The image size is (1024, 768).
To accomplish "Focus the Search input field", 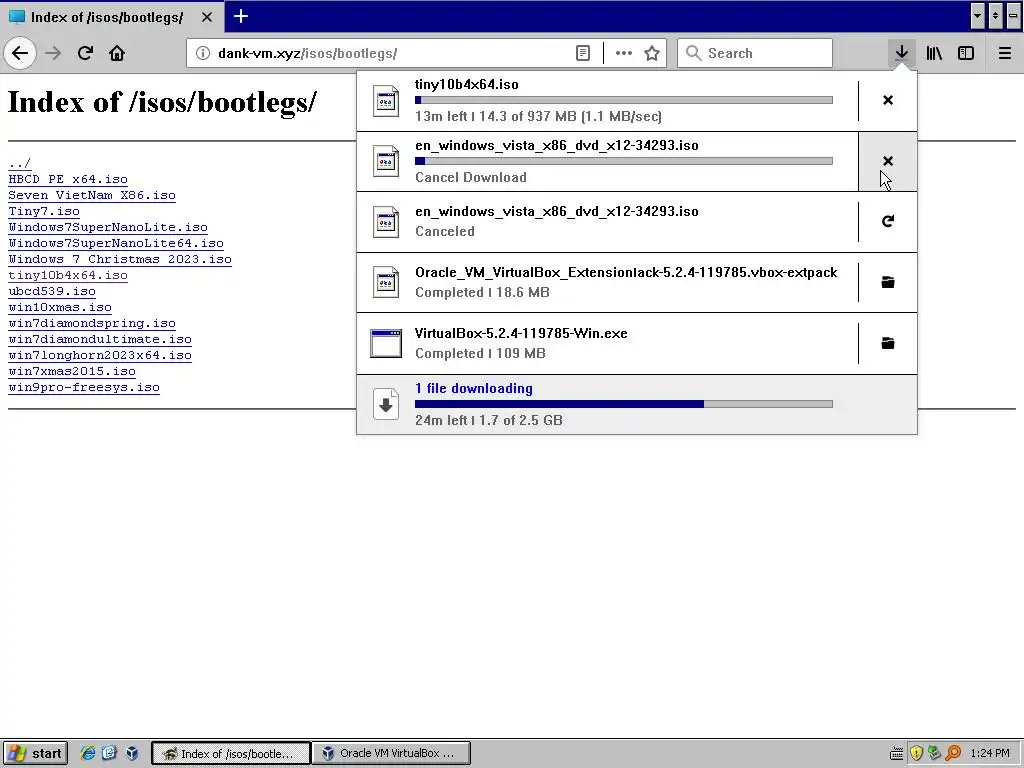I will (755, 53).
